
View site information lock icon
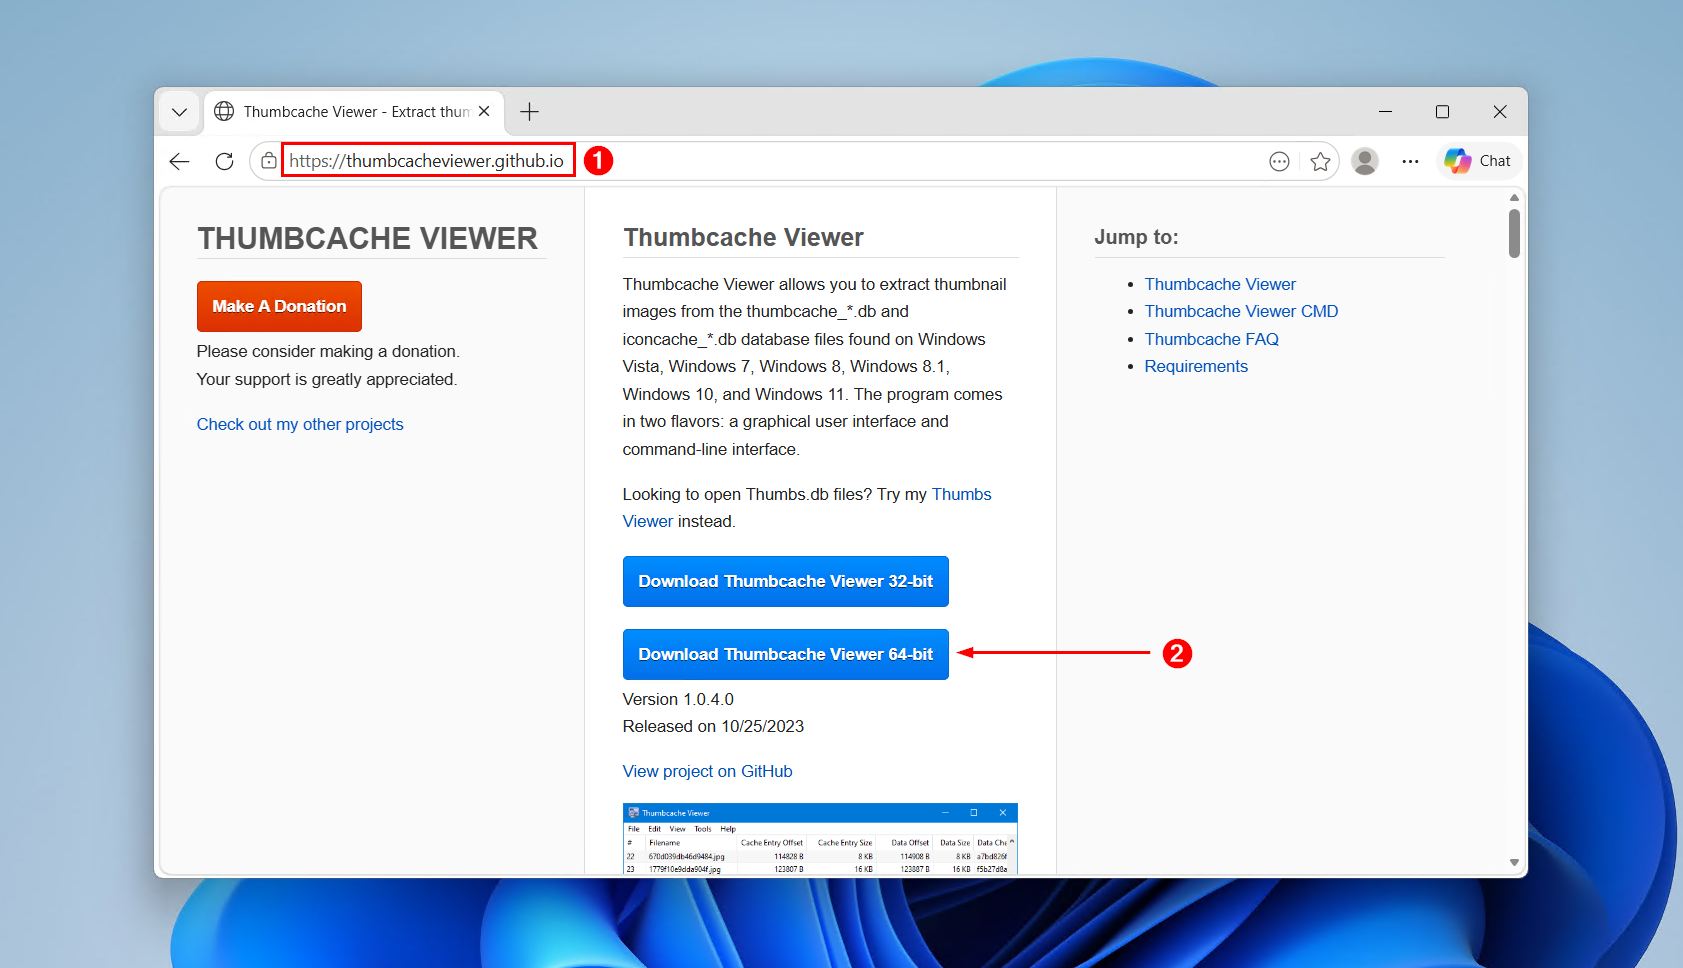tap(269, 161)
